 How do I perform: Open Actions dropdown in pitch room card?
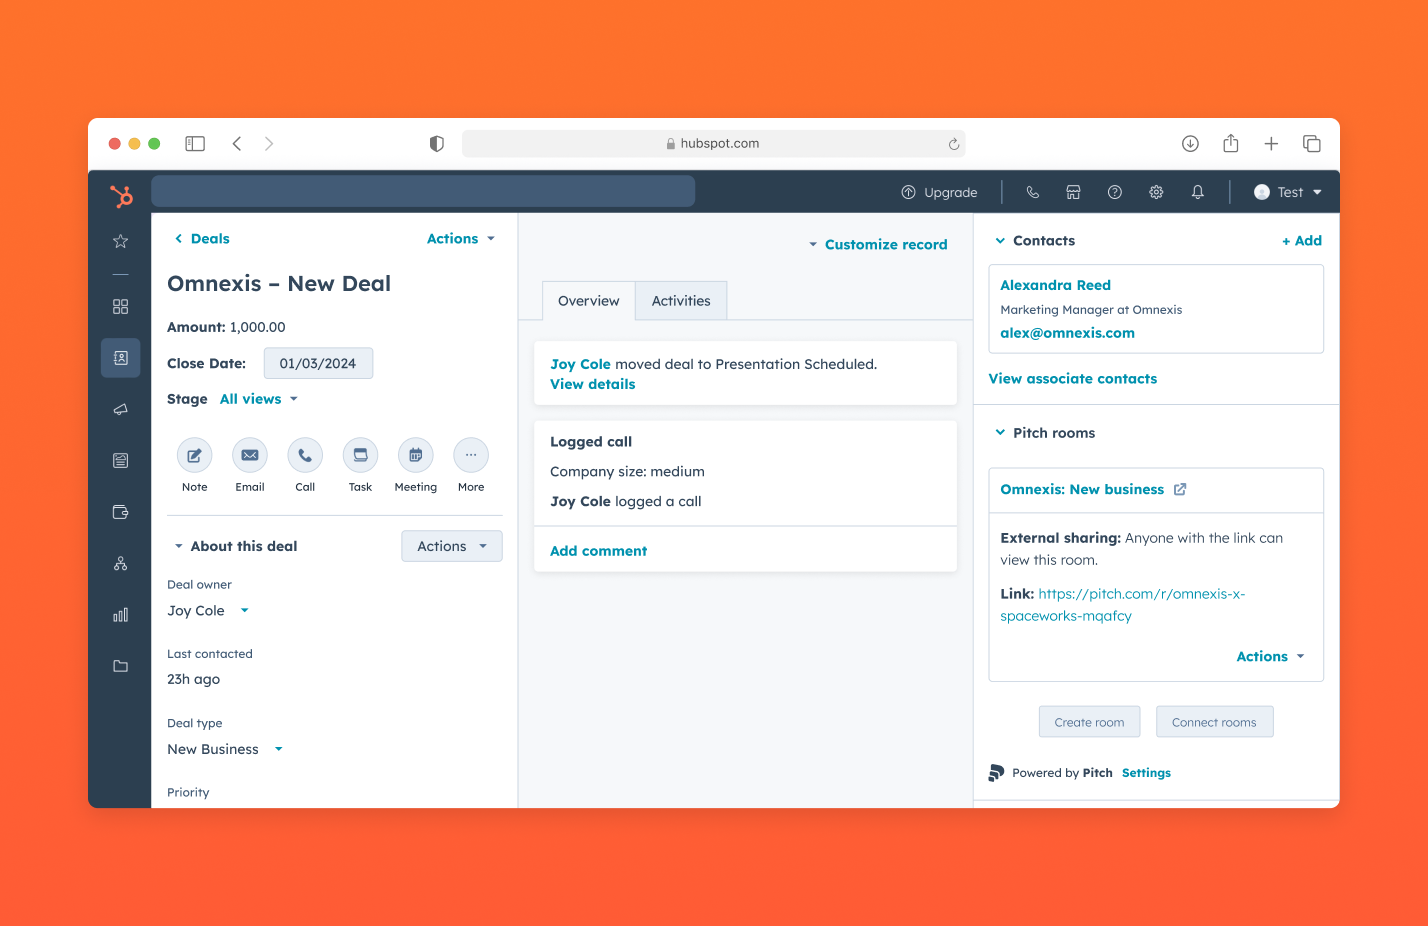click(1271, 657)
